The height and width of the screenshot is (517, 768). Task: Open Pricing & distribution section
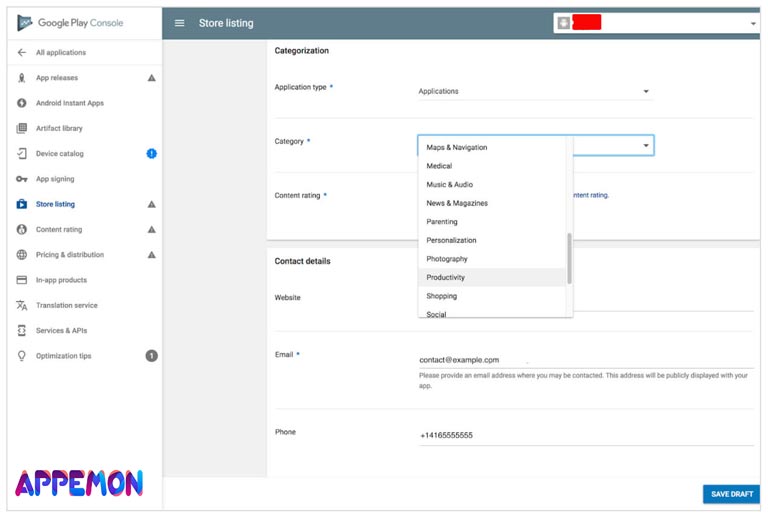[x=70, y=255]
